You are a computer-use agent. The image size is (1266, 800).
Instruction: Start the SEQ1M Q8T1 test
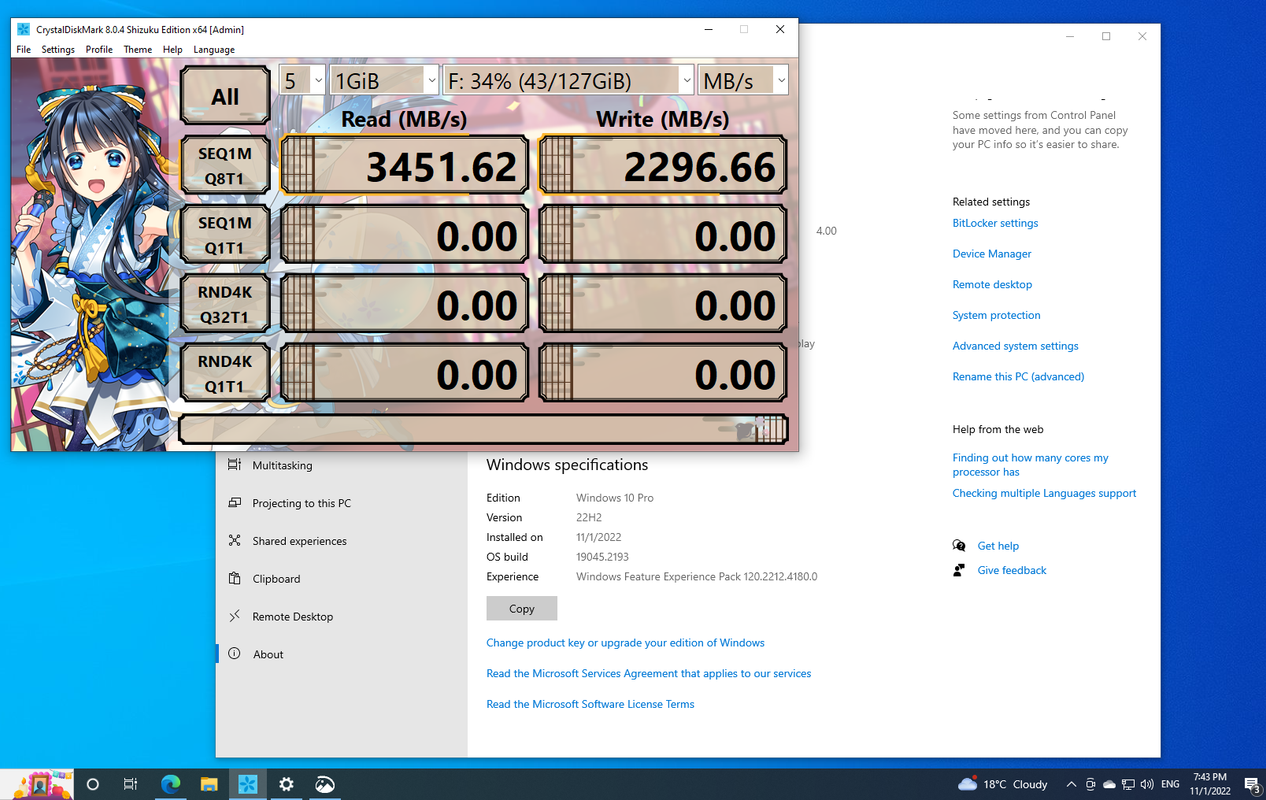click(x=225, y=165)
